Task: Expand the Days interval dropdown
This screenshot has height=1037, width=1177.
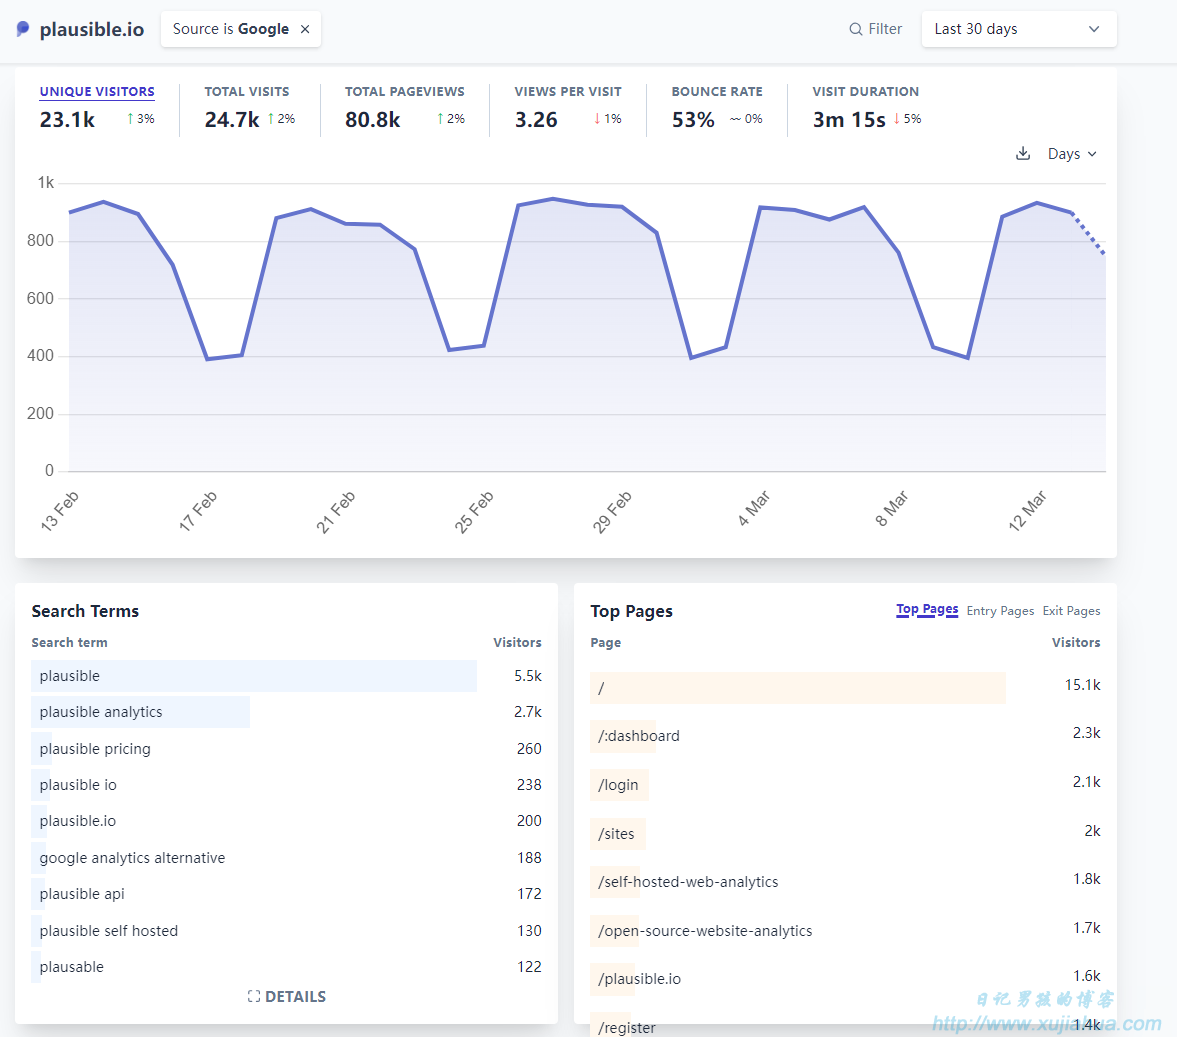Action: [1072, 154]
